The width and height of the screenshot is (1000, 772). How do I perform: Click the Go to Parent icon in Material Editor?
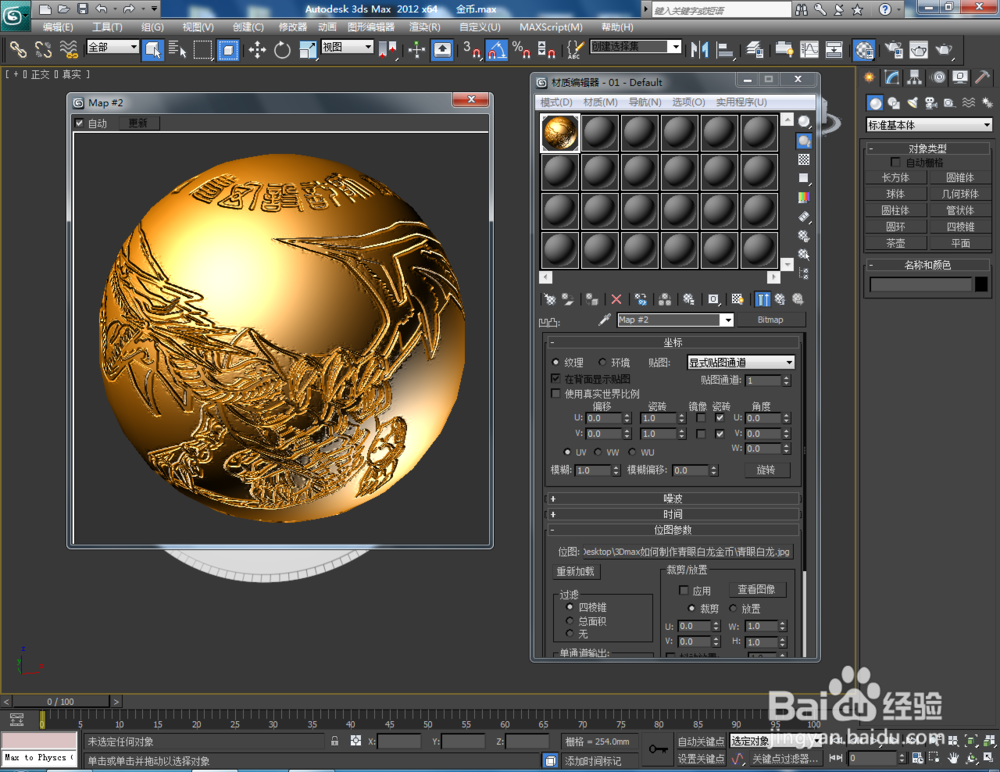[x=779, y=299]
